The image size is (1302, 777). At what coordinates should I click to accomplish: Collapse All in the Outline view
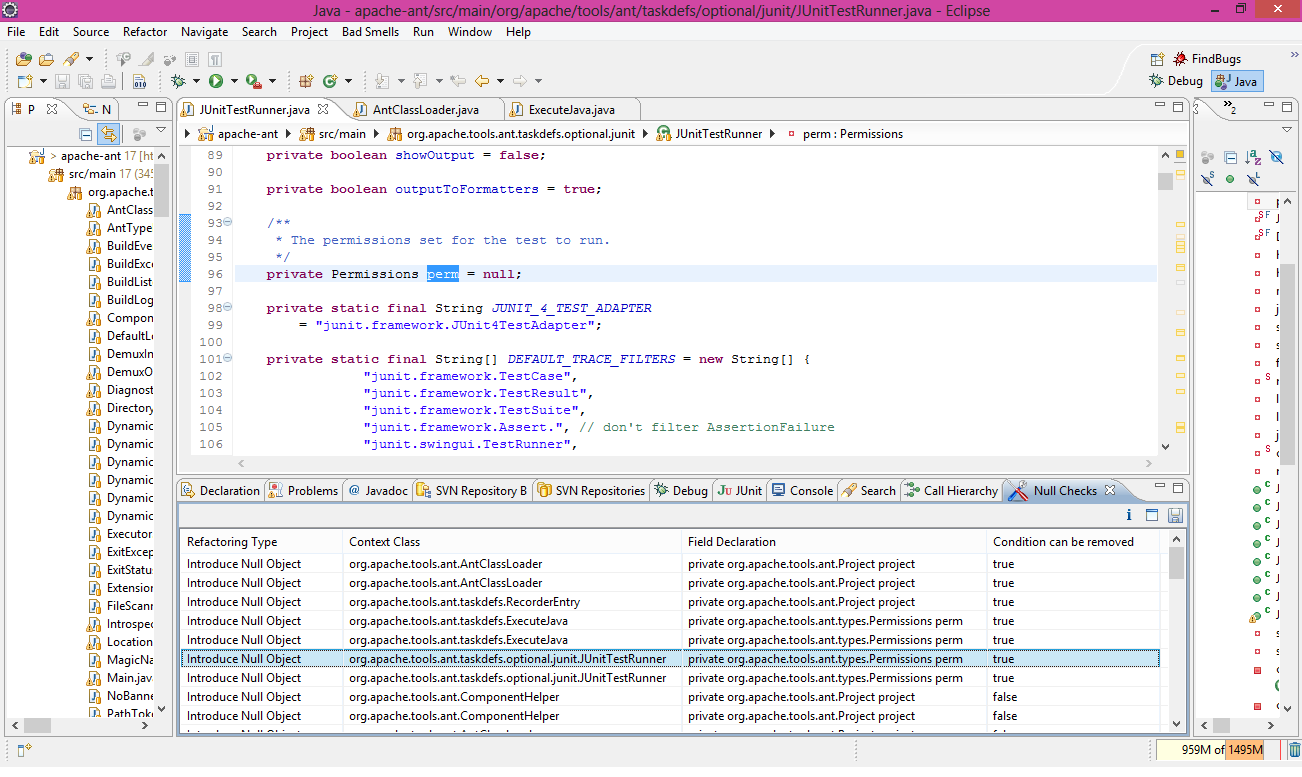pos(1231,157)
